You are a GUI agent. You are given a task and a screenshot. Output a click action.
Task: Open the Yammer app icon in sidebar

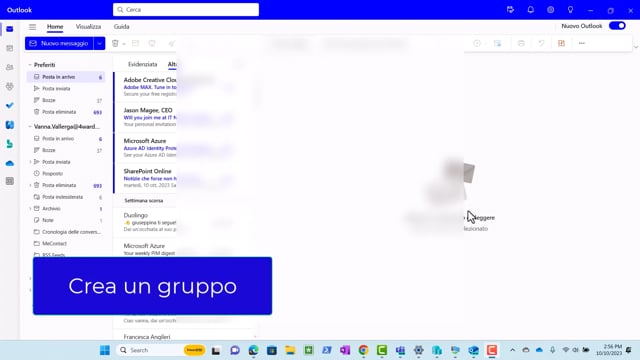coord(10,124)
